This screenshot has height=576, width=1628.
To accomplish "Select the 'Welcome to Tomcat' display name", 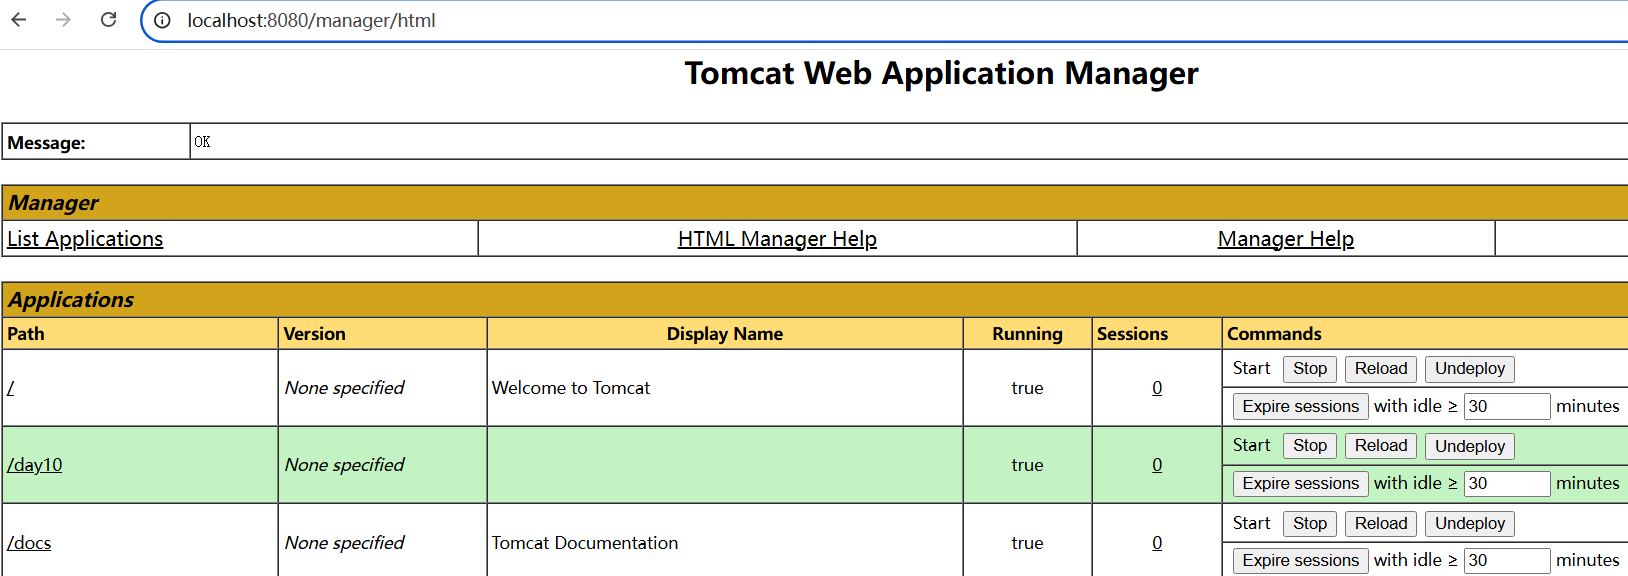I will pyautogui.click(x=571, y=388).
